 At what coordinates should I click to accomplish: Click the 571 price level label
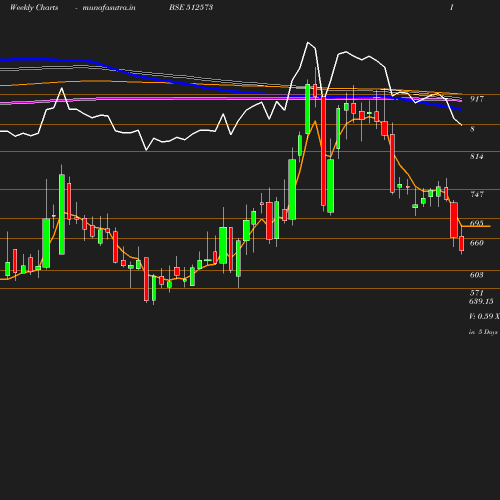pos(477,293)
